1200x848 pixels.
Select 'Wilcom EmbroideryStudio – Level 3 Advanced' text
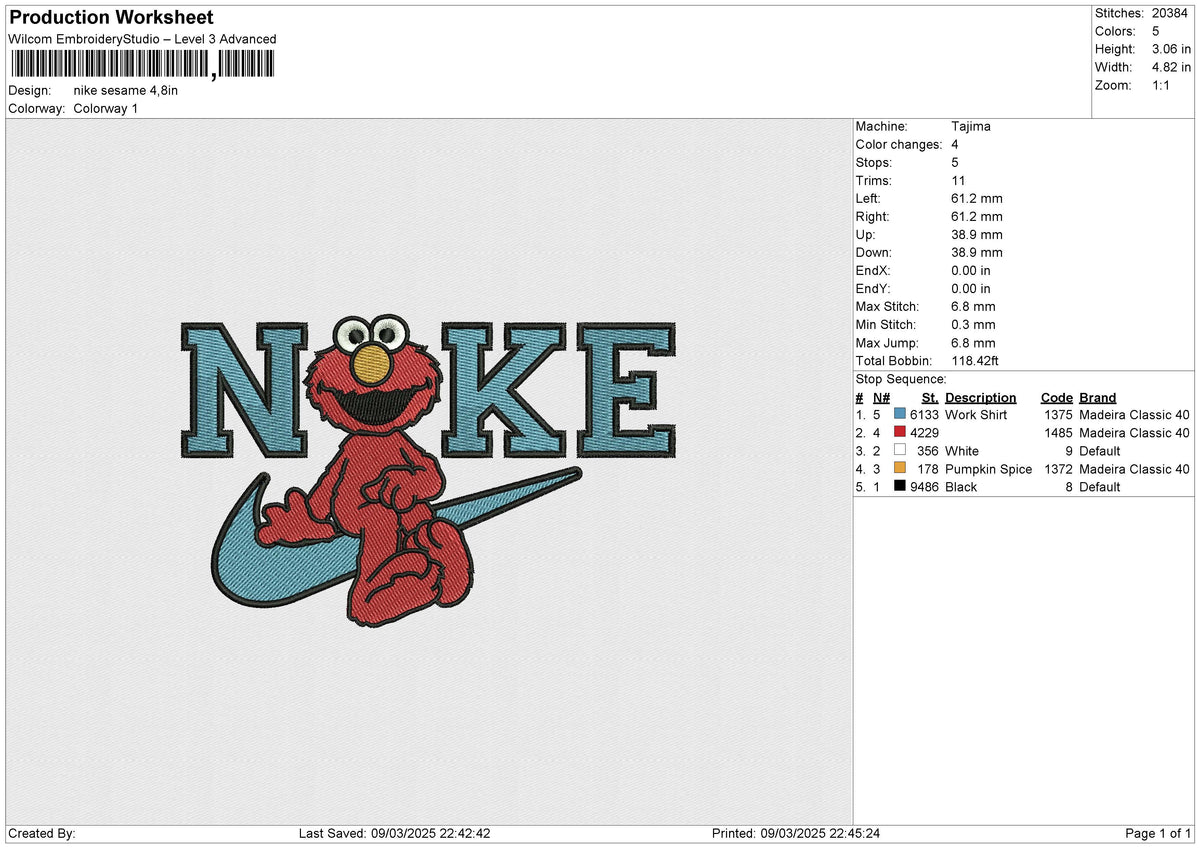142,39
